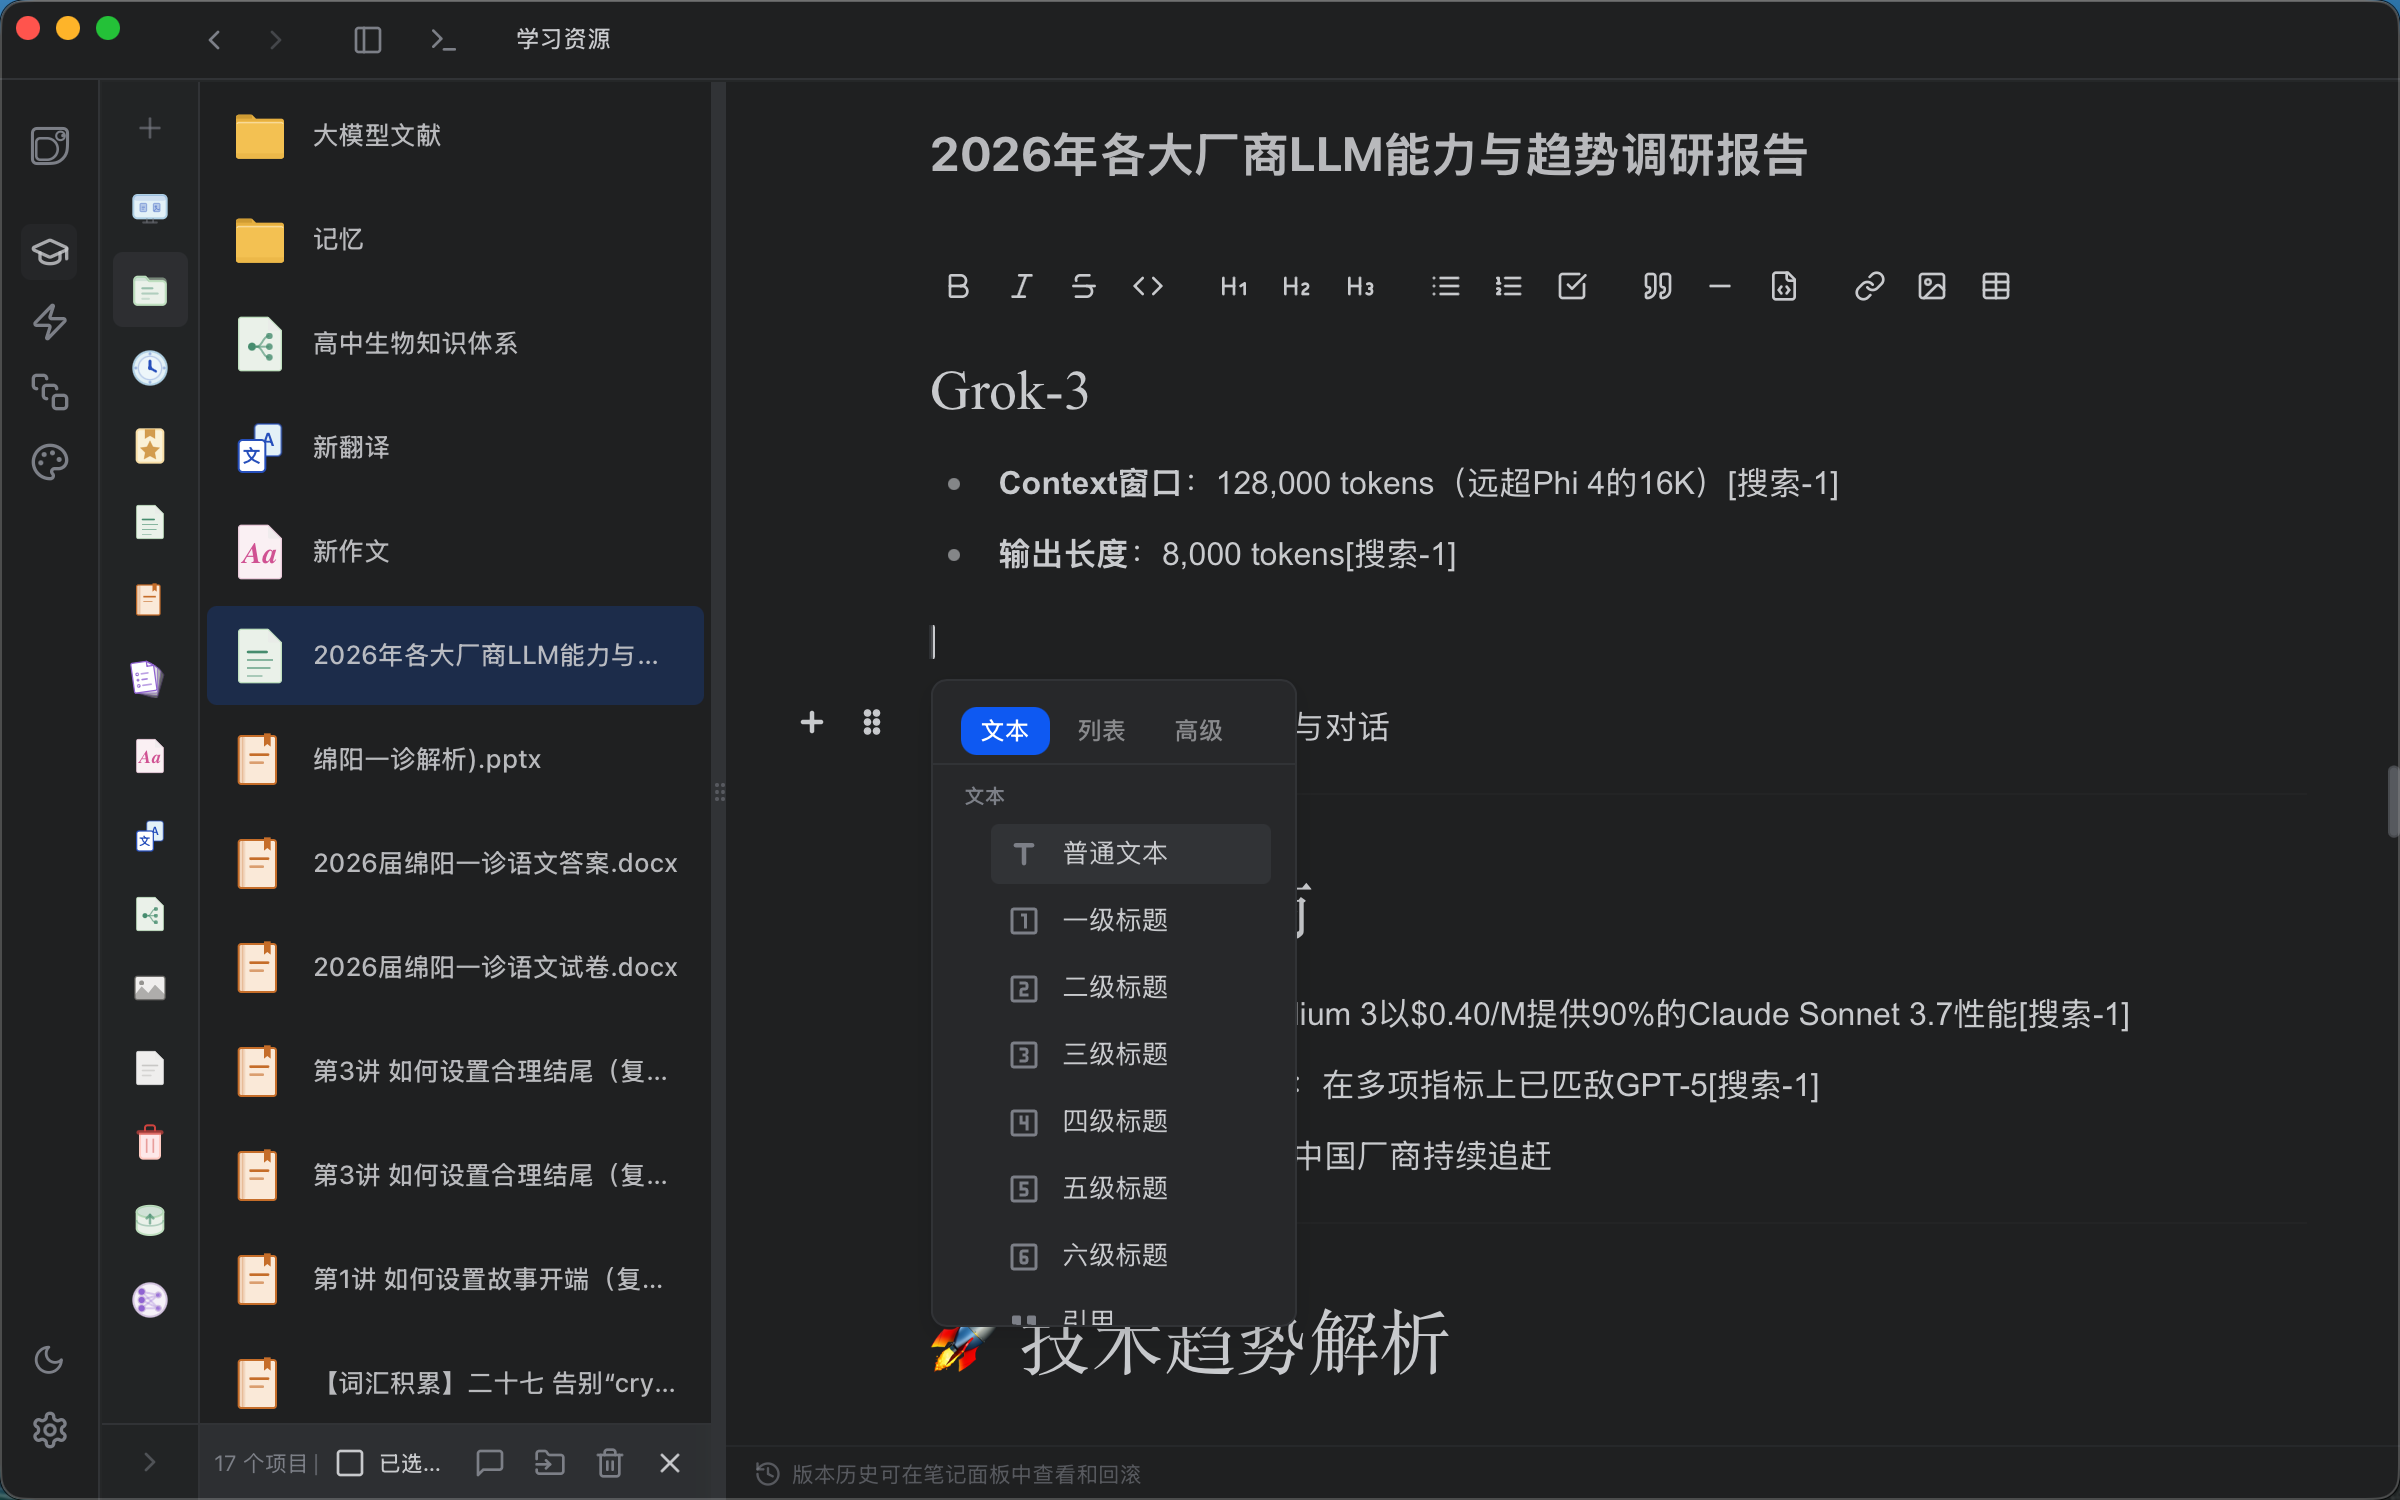
Task: Choose 四级标题 block type
Action: (1130, 1122)
